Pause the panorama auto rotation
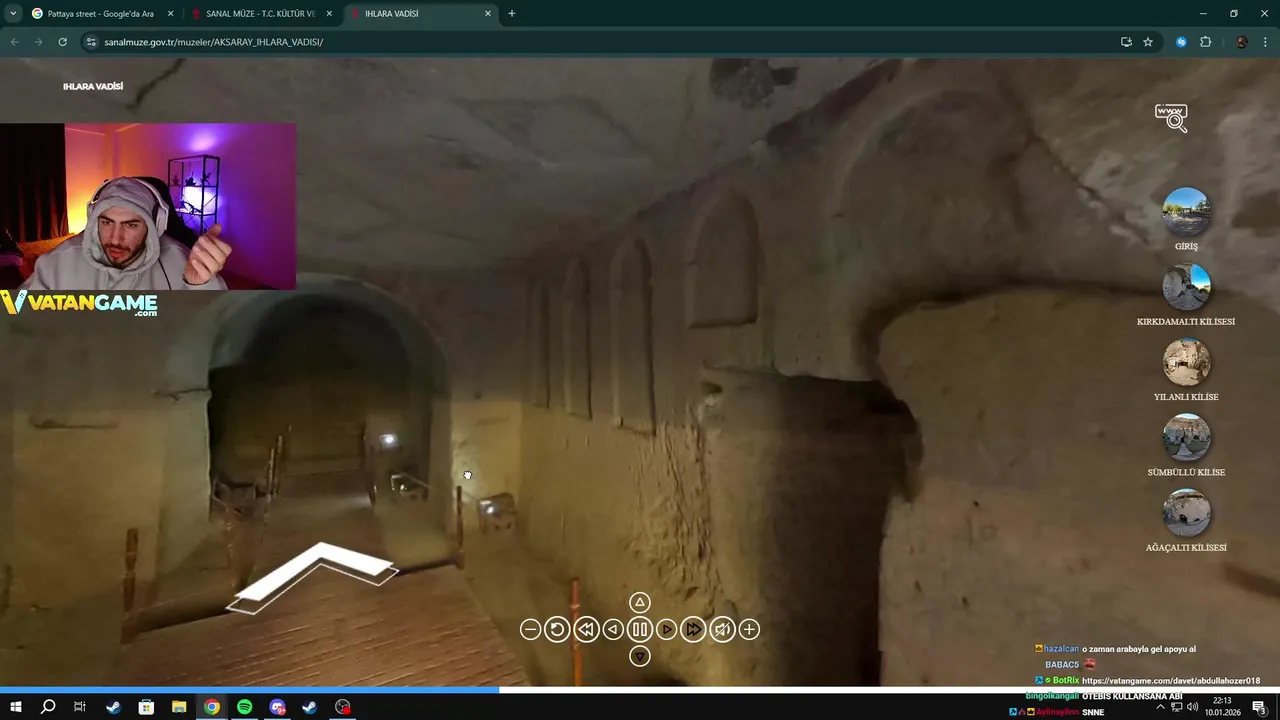 [x=640, y=629]
